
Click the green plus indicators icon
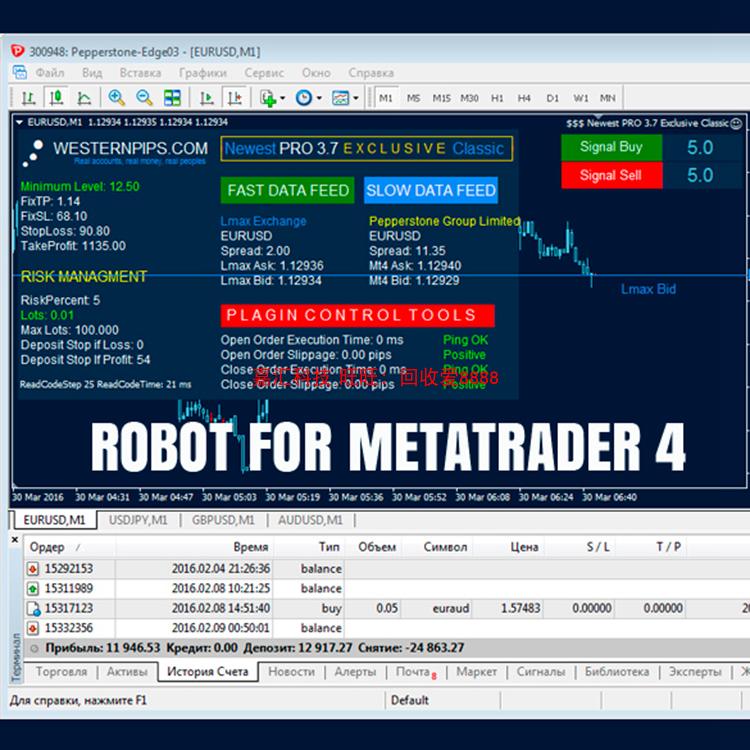tap(268, 98)
